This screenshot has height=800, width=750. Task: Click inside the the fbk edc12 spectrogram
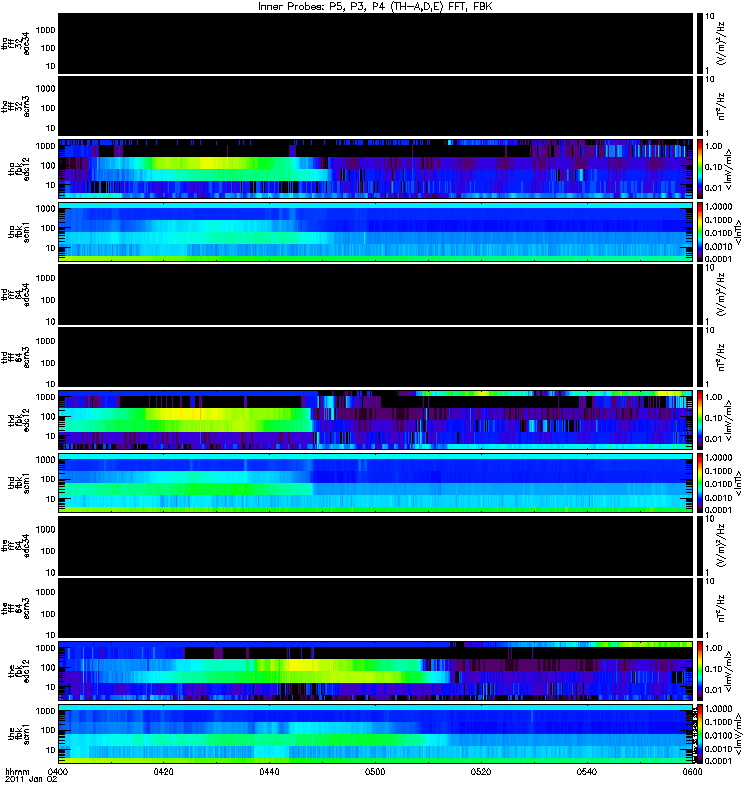pos(375,671)
